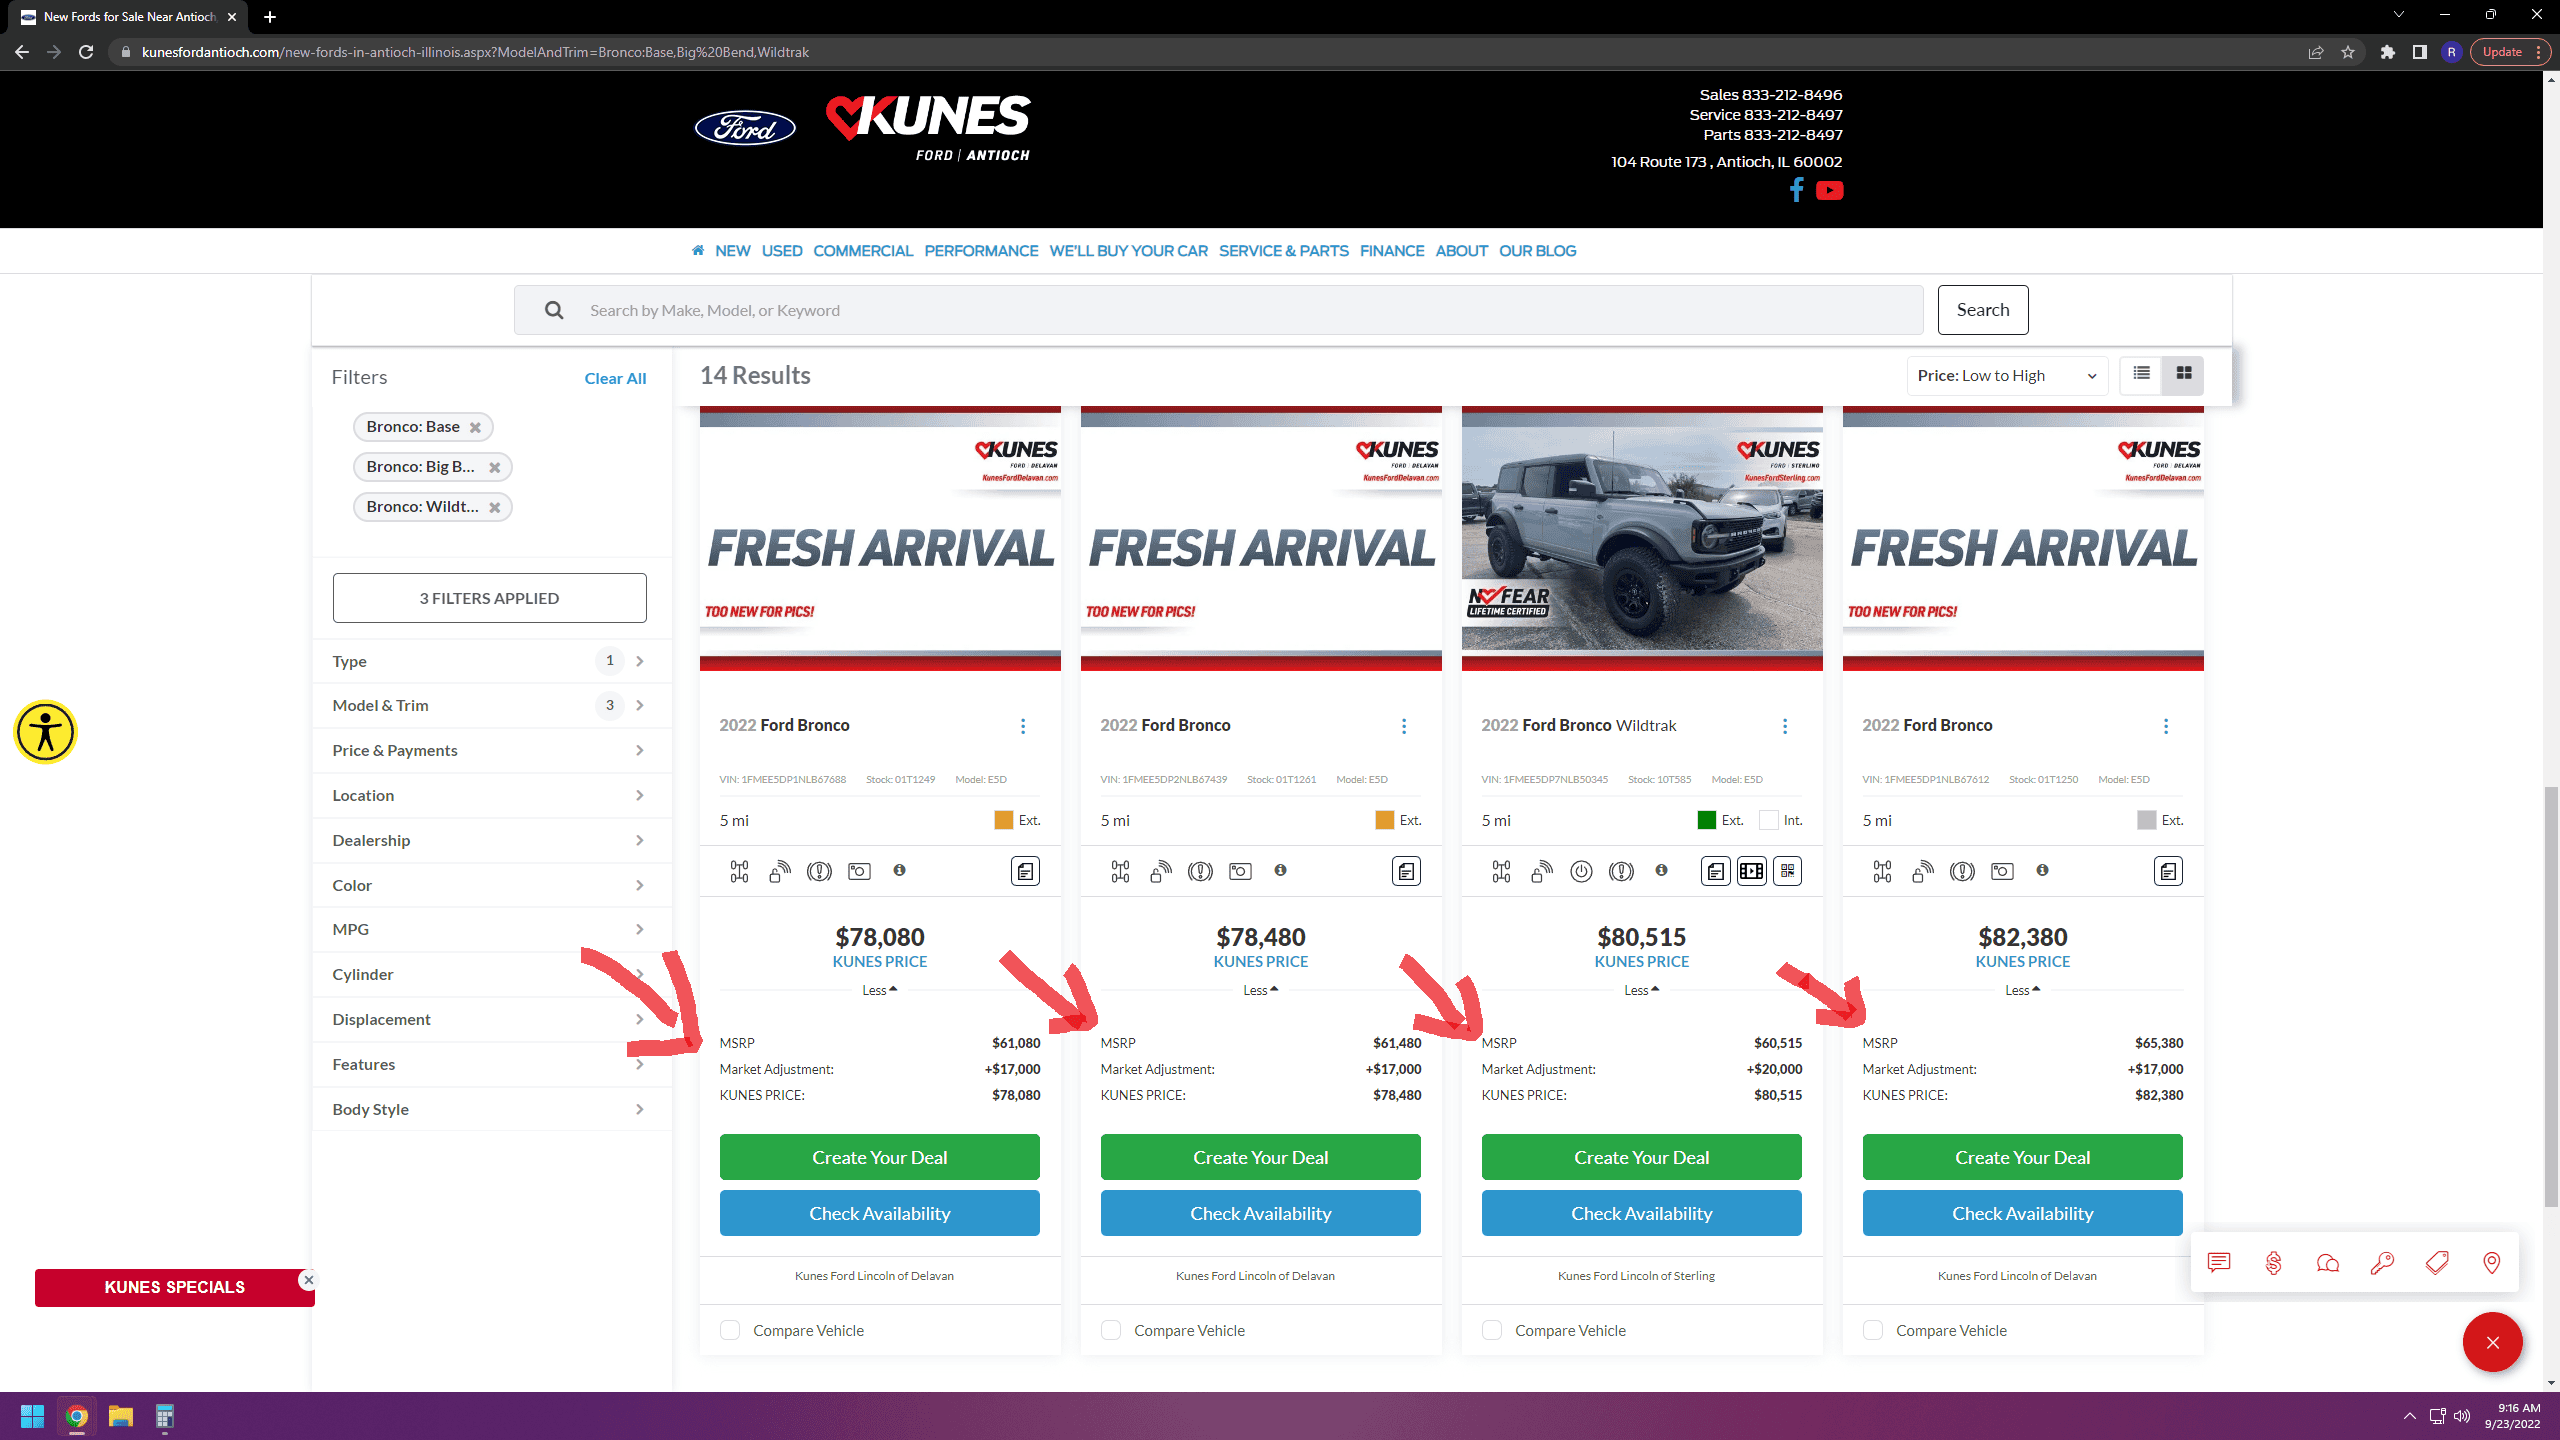Close the red floating action button
This screenshot has width=2560, height=1440.
click(x=2493, y=1342)
